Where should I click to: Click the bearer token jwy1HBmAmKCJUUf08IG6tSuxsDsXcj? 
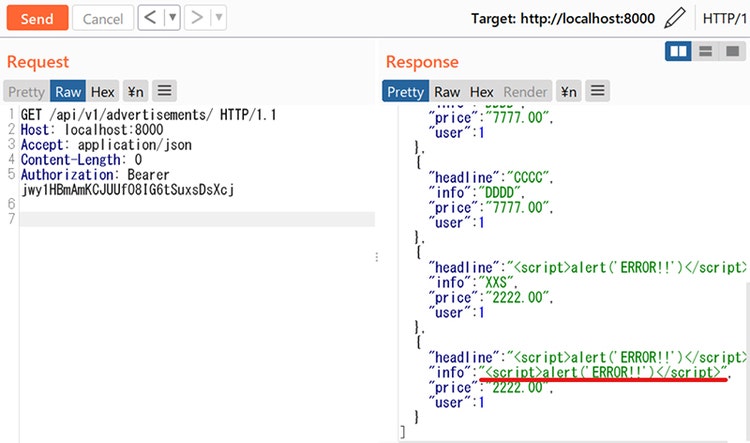point(128,189)
